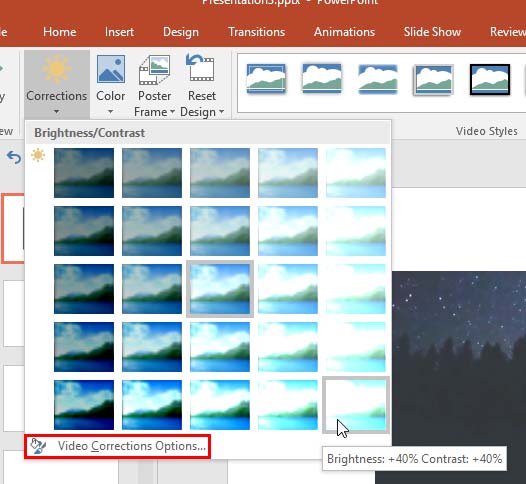Select Brightness -20% Contrast -40% preset
Image resolution: width=526 pixels, height=484 pixels.
(152, 173)
